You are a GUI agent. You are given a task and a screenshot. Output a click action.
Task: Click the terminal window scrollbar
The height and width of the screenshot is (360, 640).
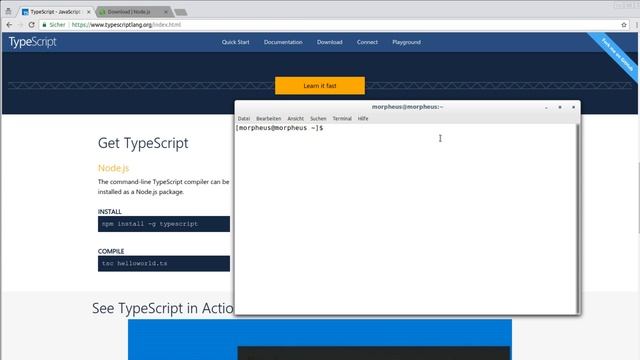(x=578, y=219)
